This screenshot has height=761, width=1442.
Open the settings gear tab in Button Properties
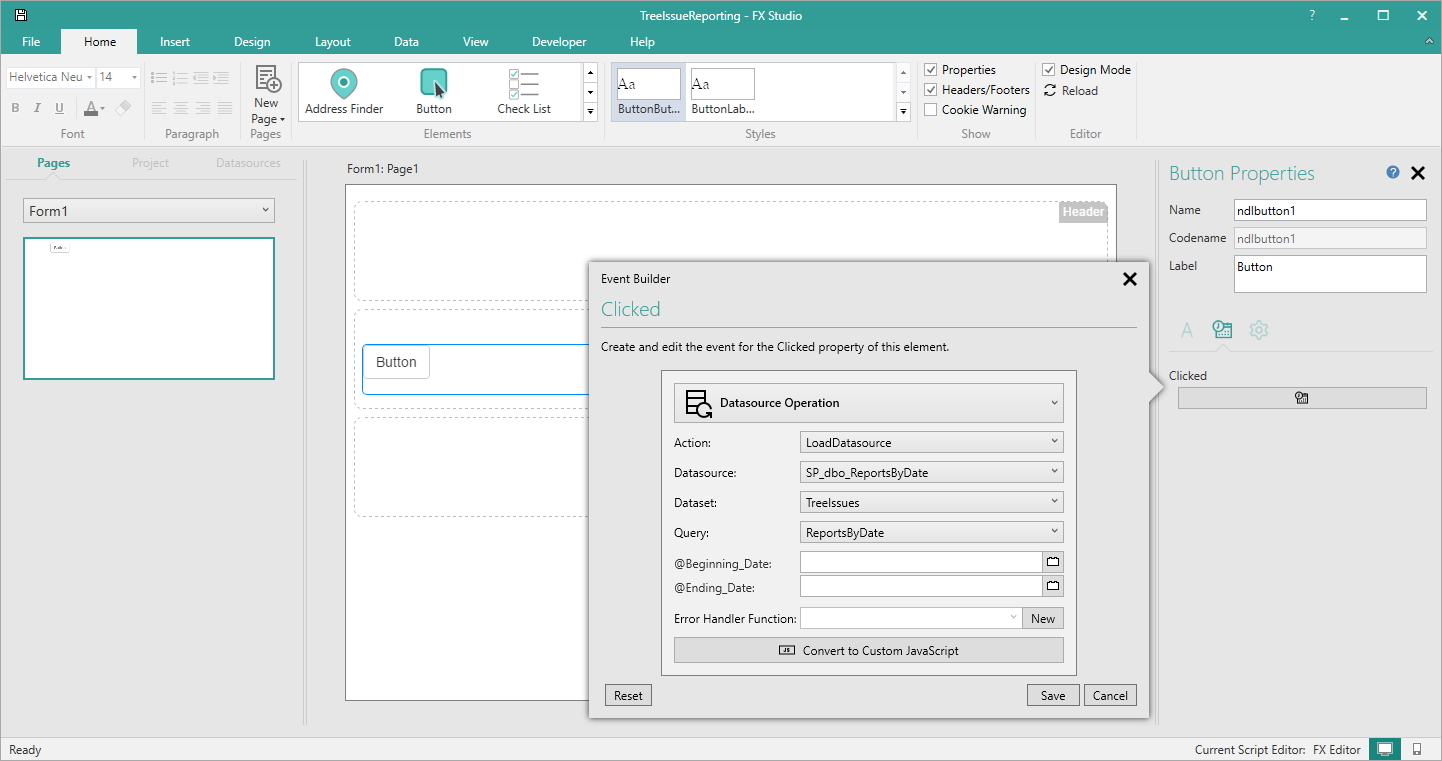1259,330
